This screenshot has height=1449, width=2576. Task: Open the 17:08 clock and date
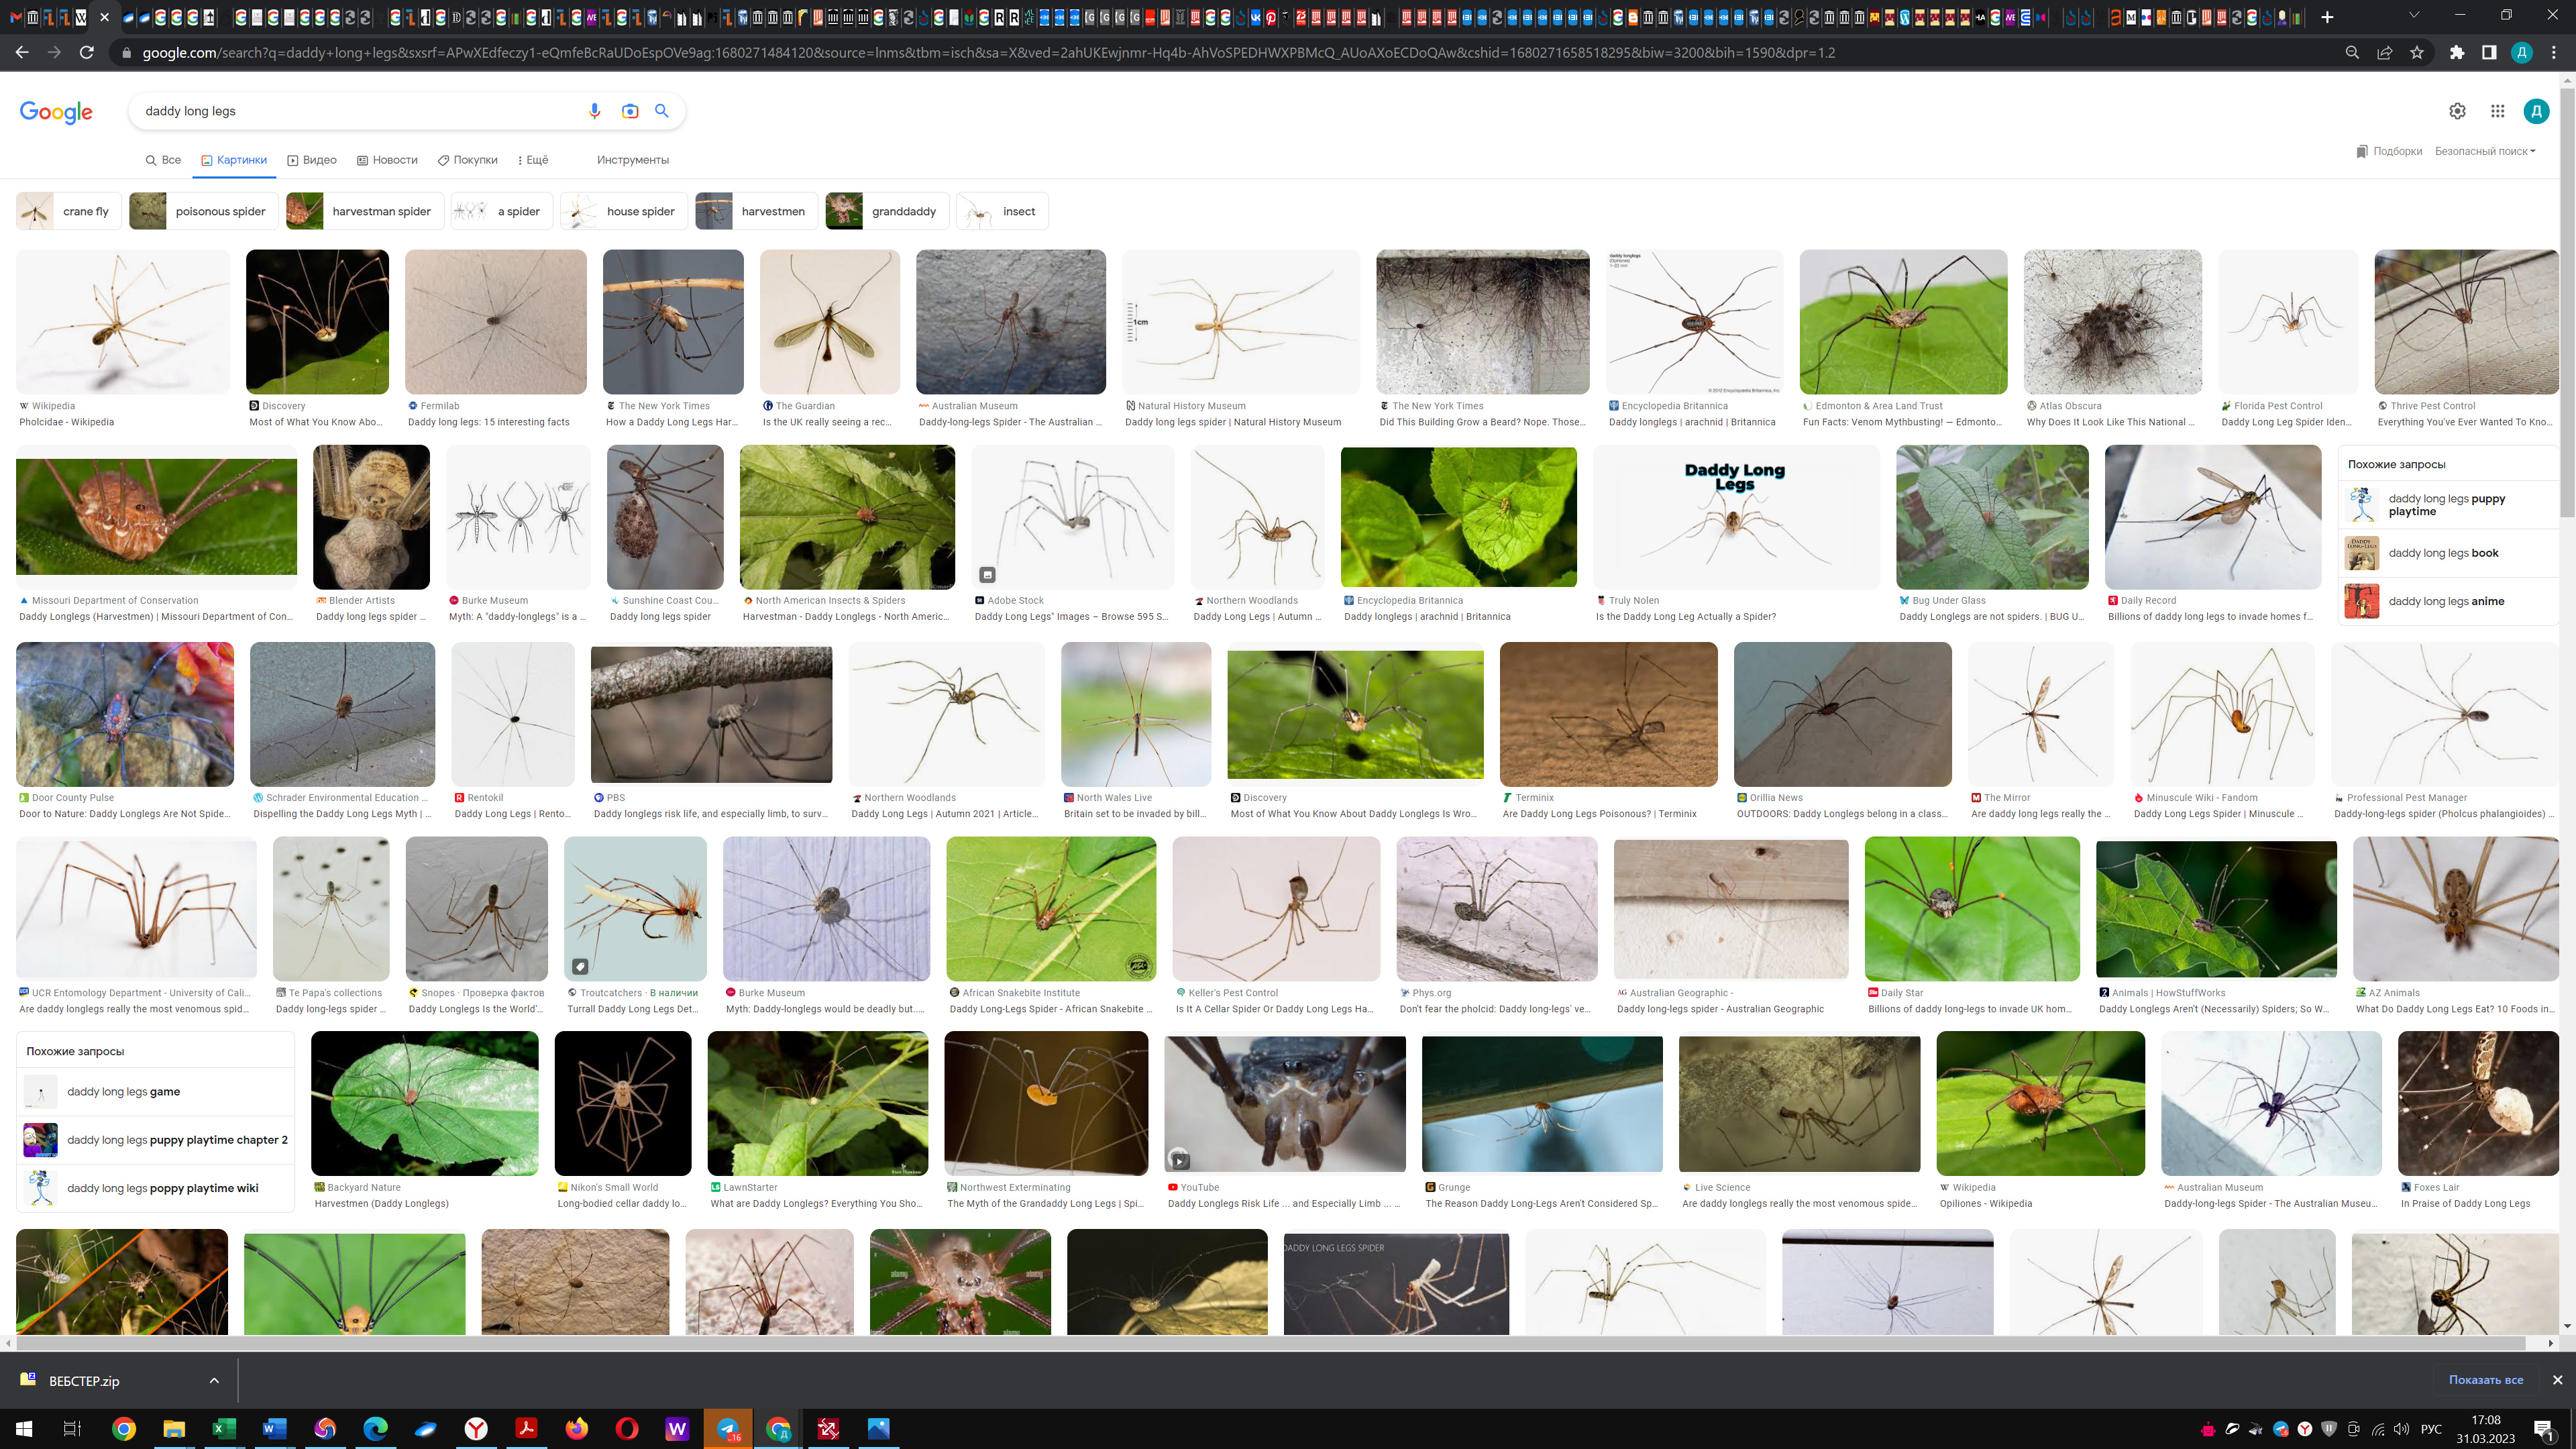(x=2486, y=1428)
